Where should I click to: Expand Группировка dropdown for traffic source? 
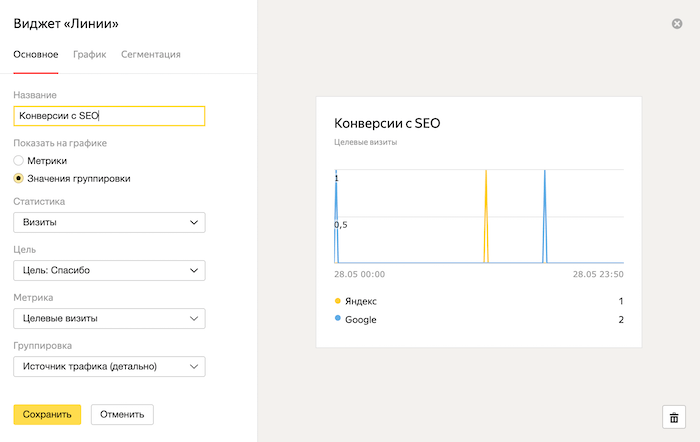[109, 367]
